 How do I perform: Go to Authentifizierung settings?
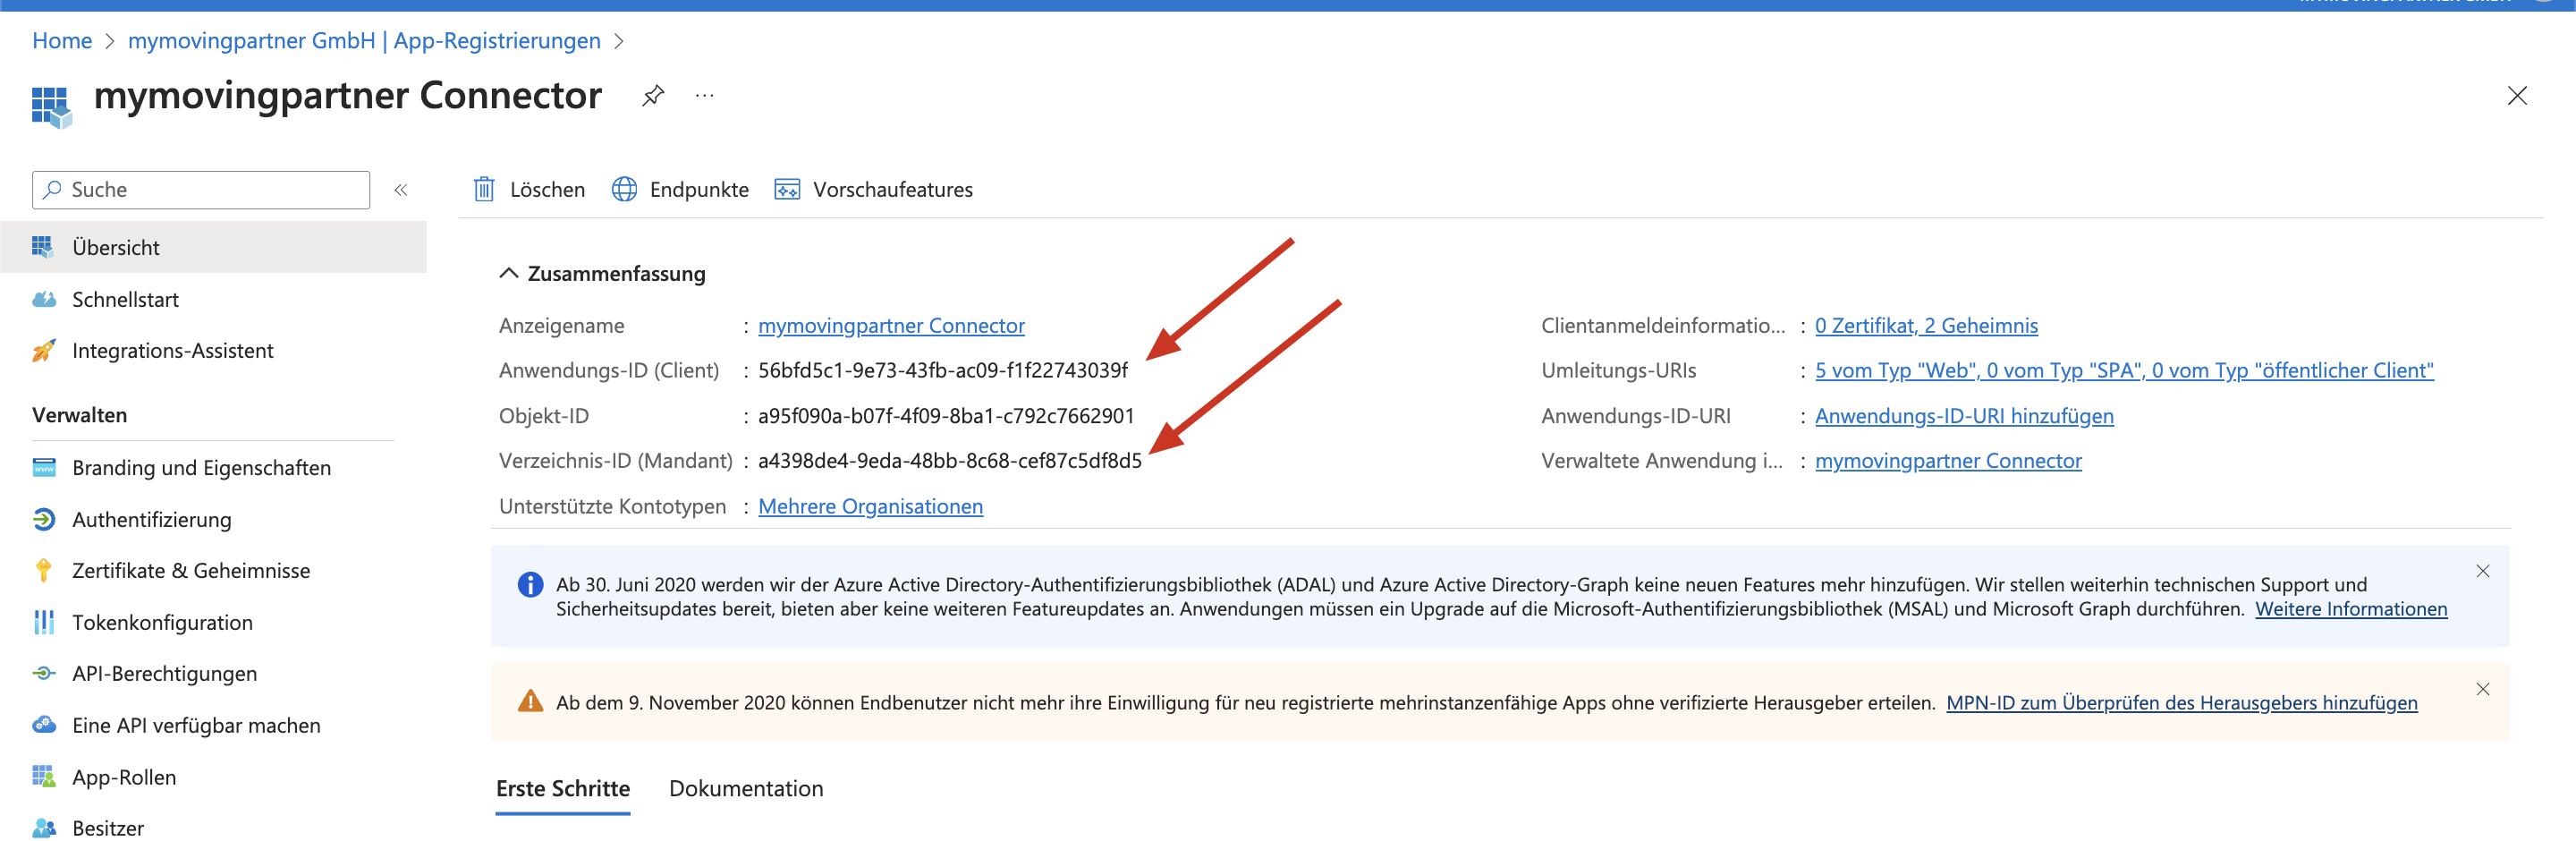point(213,519)
